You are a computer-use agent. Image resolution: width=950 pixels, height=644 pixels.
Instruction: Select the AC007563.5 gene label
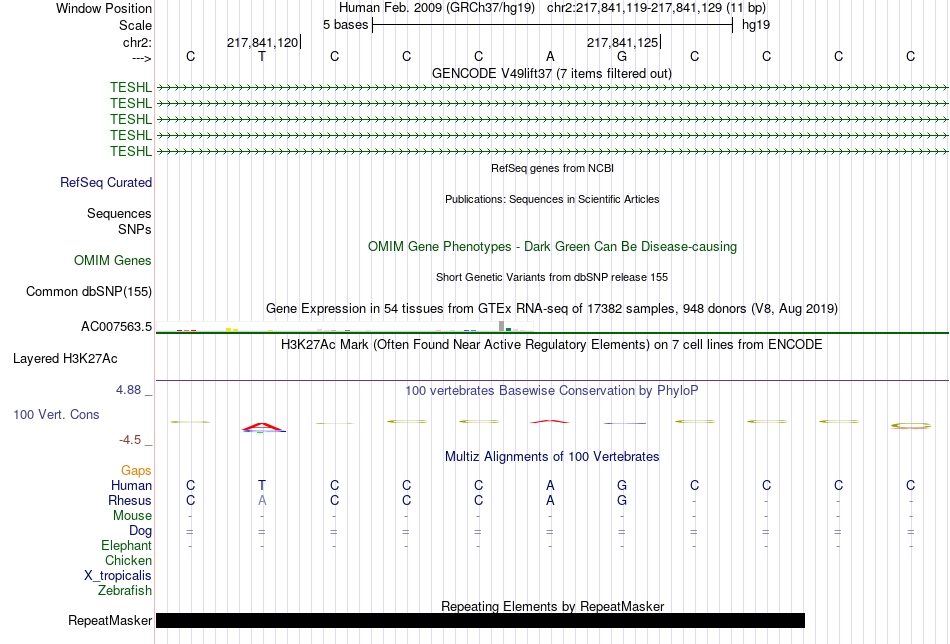(x=116, y=327)
